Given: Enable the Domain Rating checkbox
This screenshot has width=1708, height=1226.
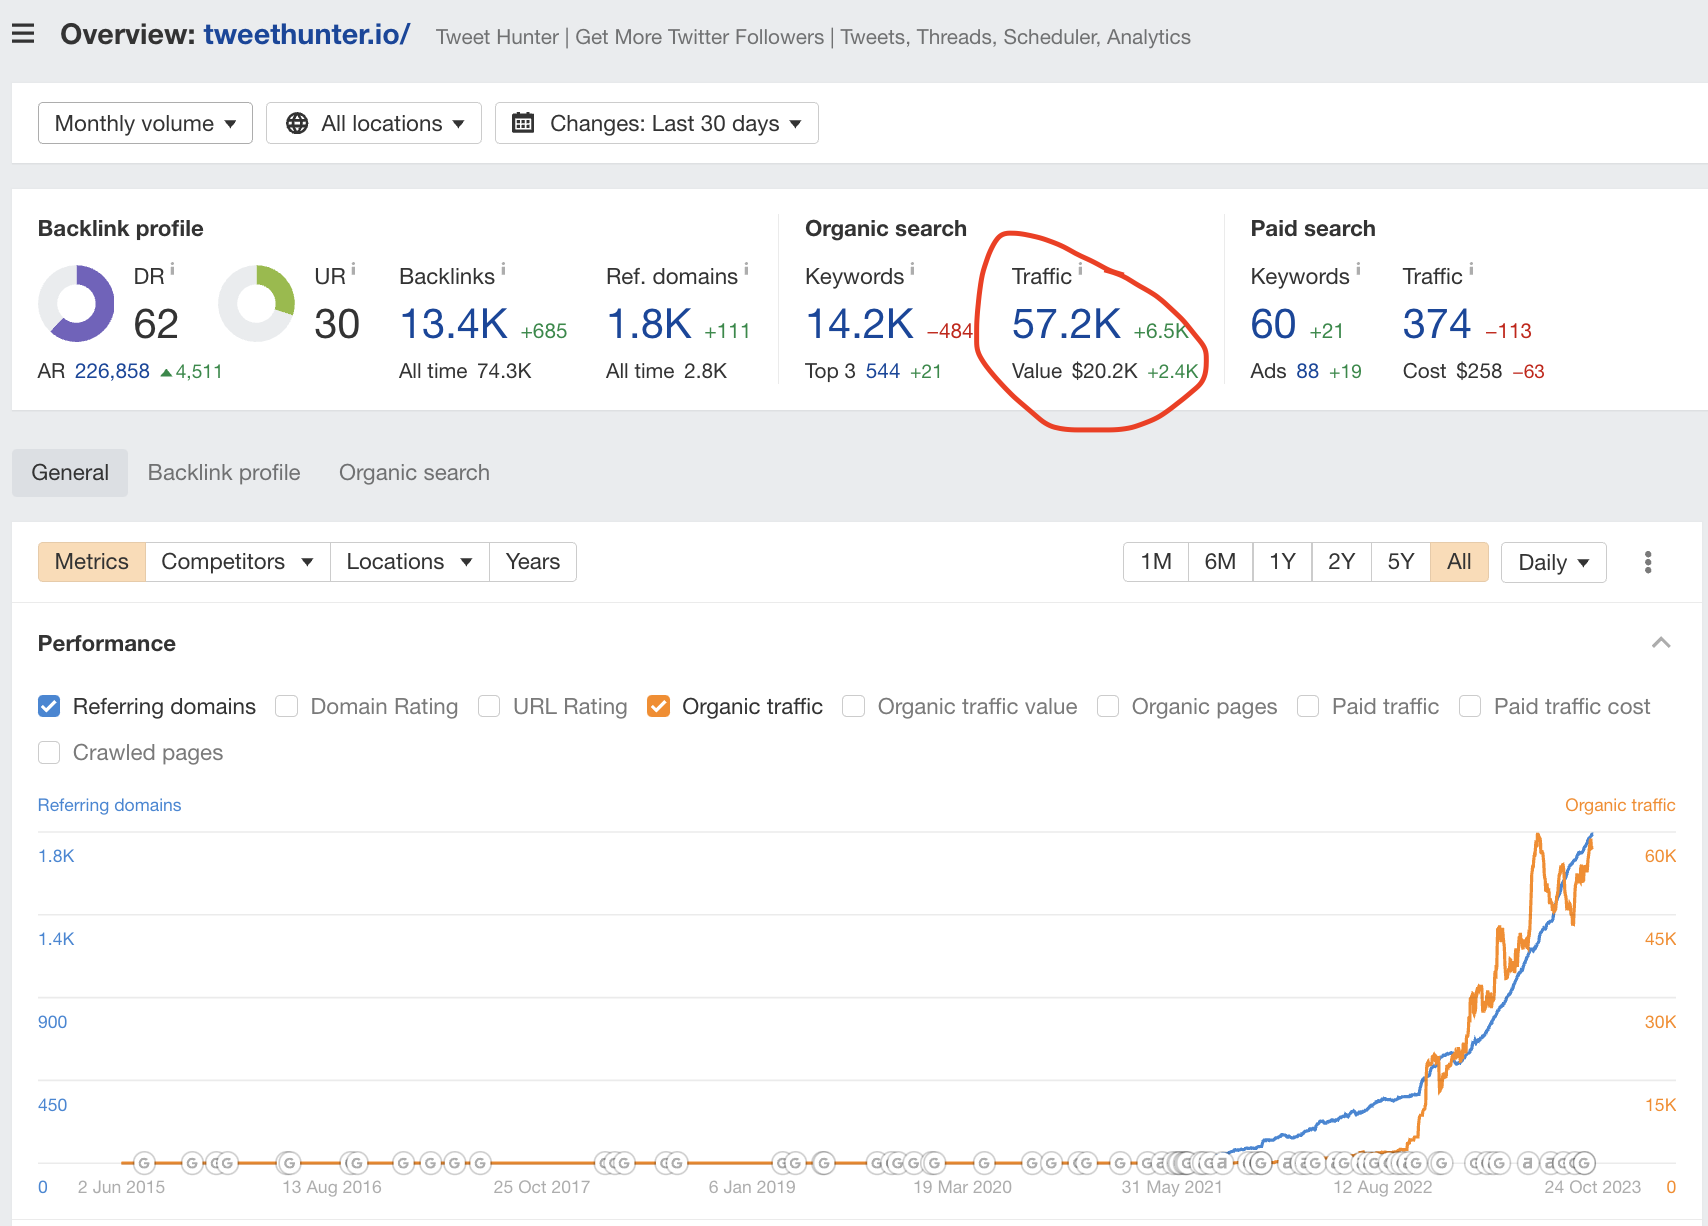Looking at the screenshot, I should pos(287,706).
